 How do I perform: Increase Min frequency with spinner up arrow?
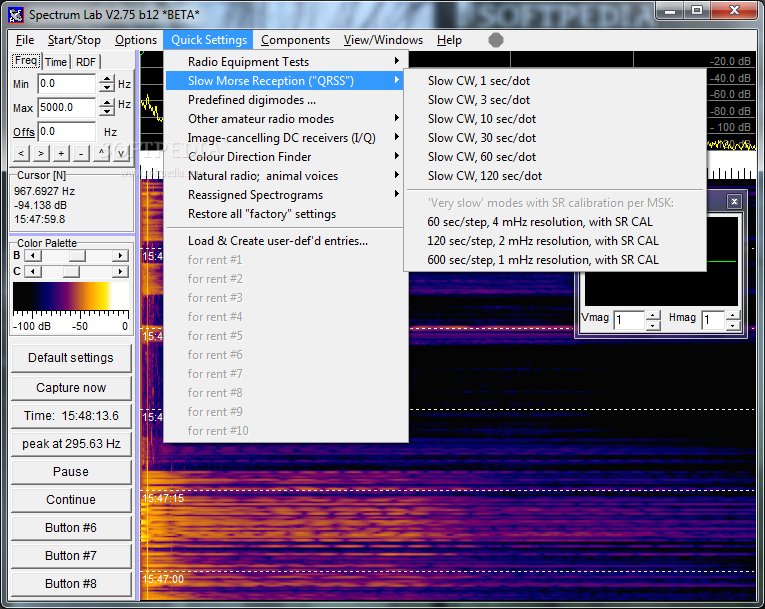[x=106, y=80]
